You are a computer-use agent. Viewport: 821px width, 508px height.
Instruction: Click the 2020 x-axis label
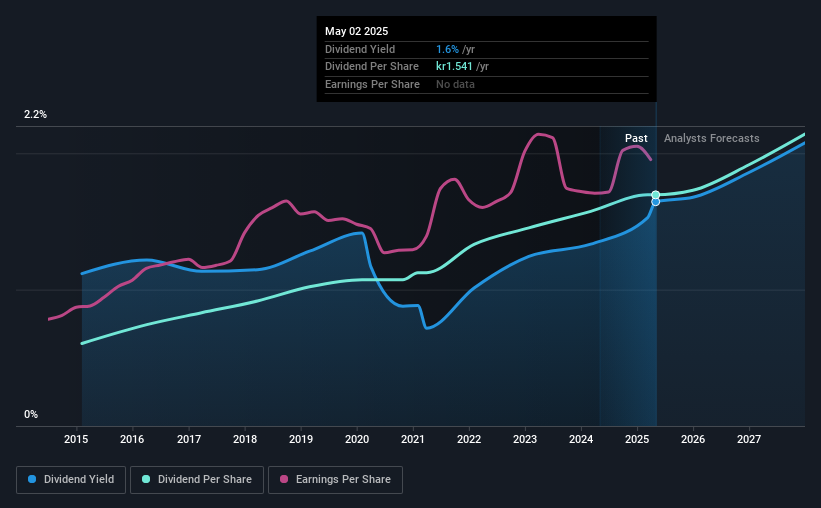tap(357, 439)
